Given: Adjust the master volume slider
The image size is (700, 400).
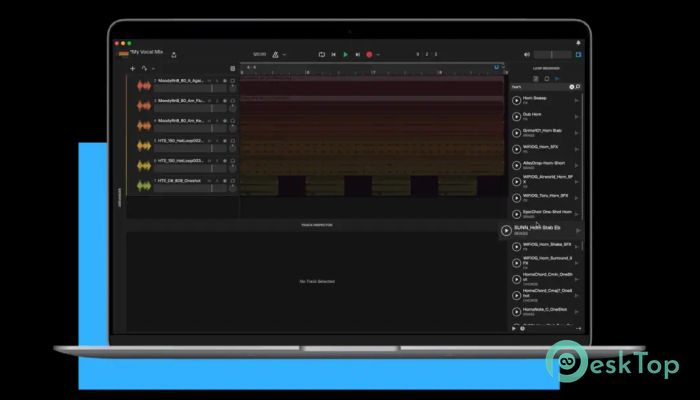Looking at the screenshot, I should [553, 54].
